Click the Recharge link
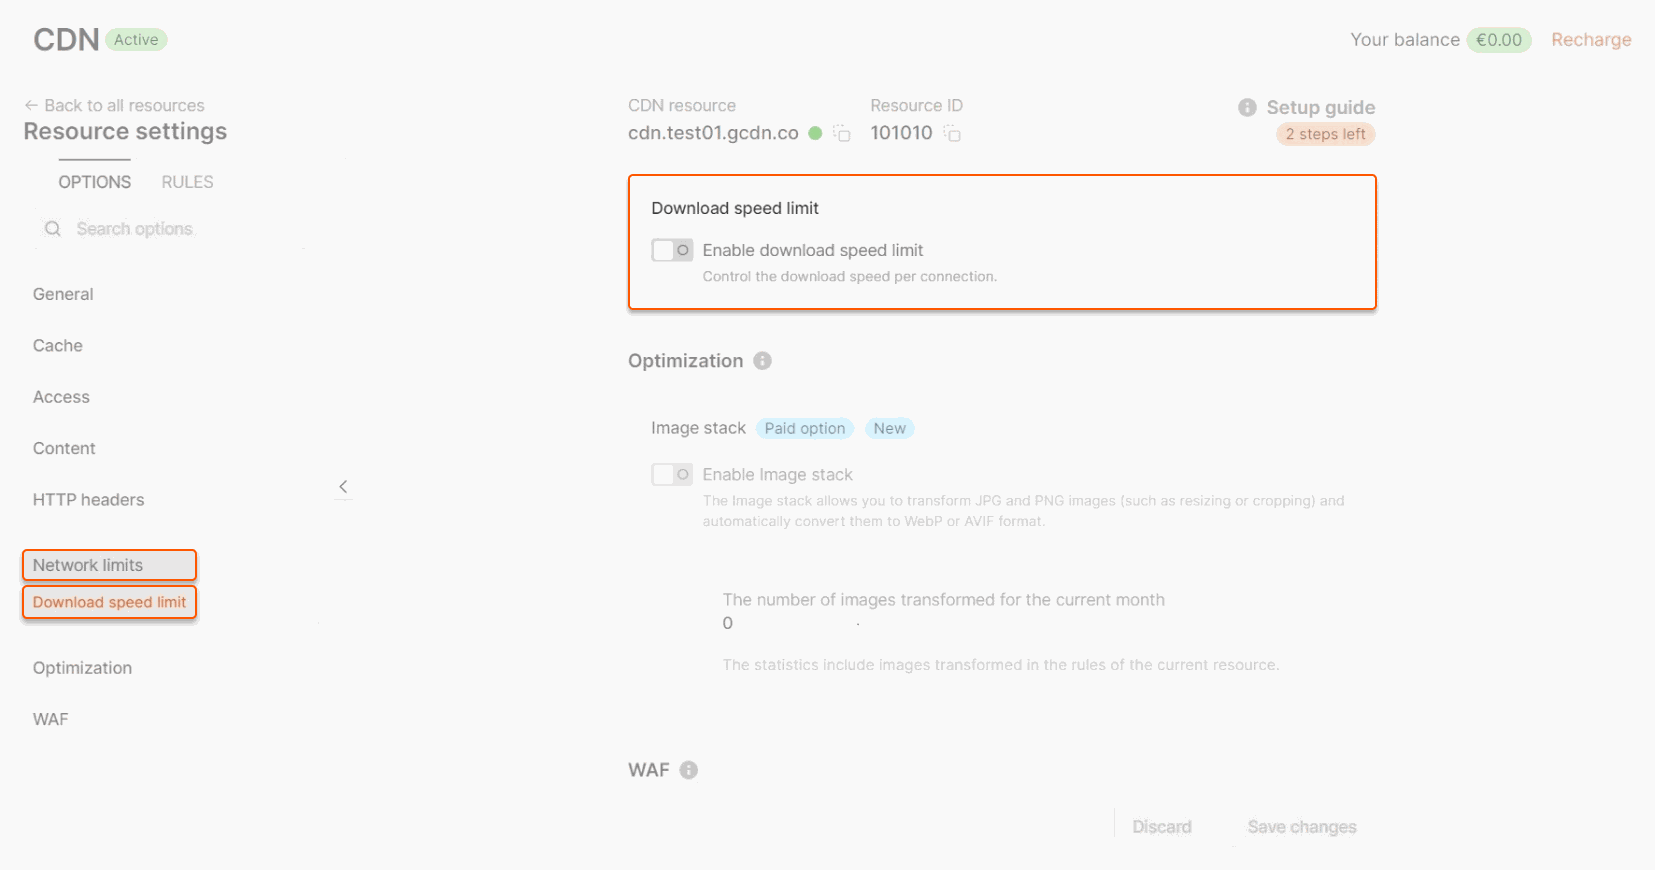 [x=1591, y=40]
